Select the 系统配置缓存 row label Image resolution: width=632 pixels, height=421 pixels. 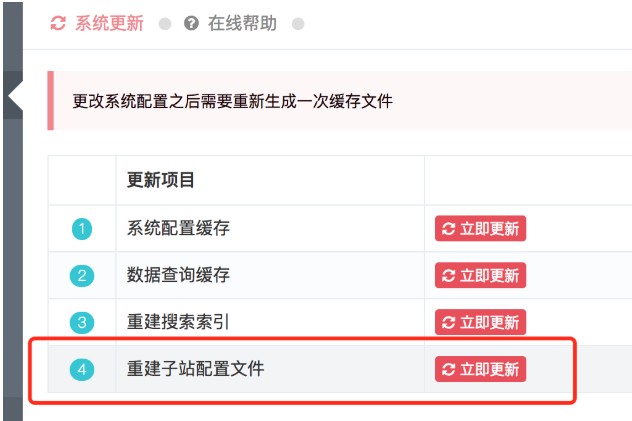(x=178, y=228)
